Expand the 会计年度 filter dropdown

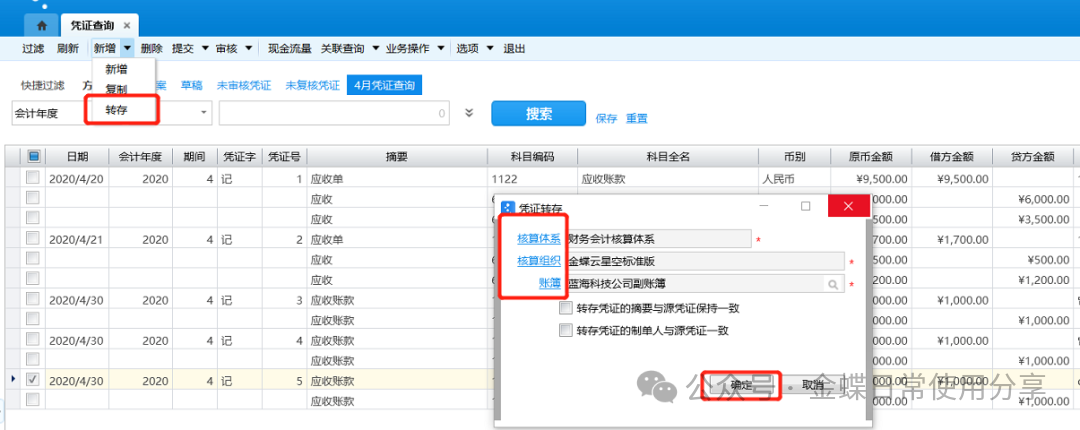pyautogui.click(x=204, y=113)
